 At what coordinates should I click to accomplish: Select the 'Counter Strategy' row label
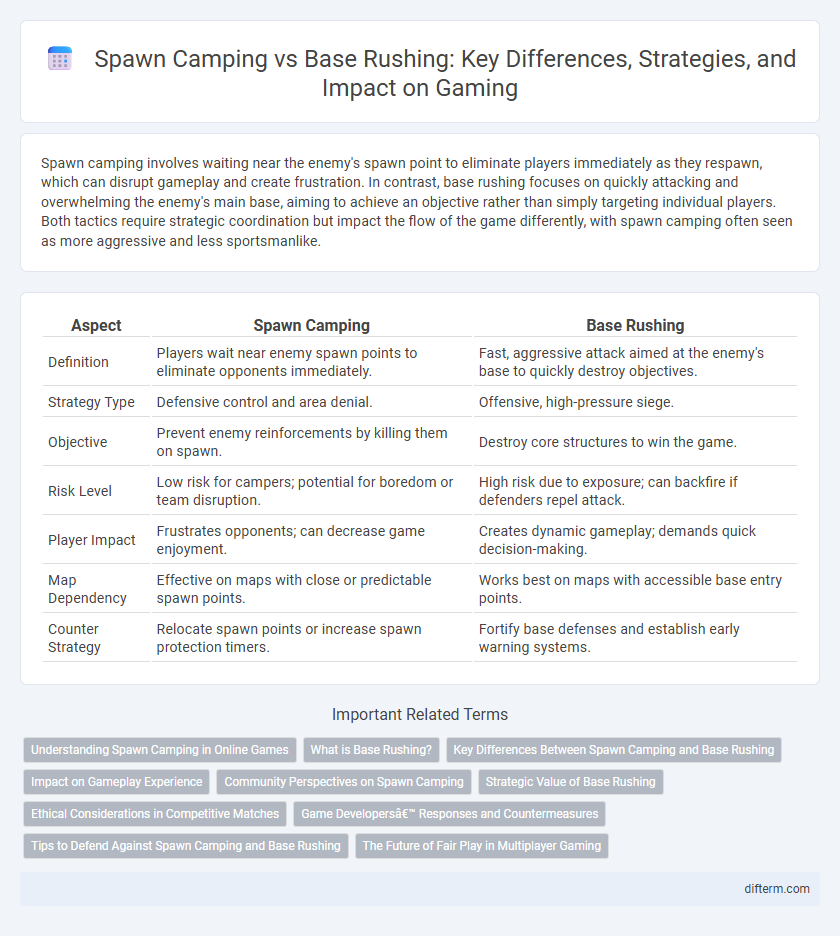(x=74, y=638)
